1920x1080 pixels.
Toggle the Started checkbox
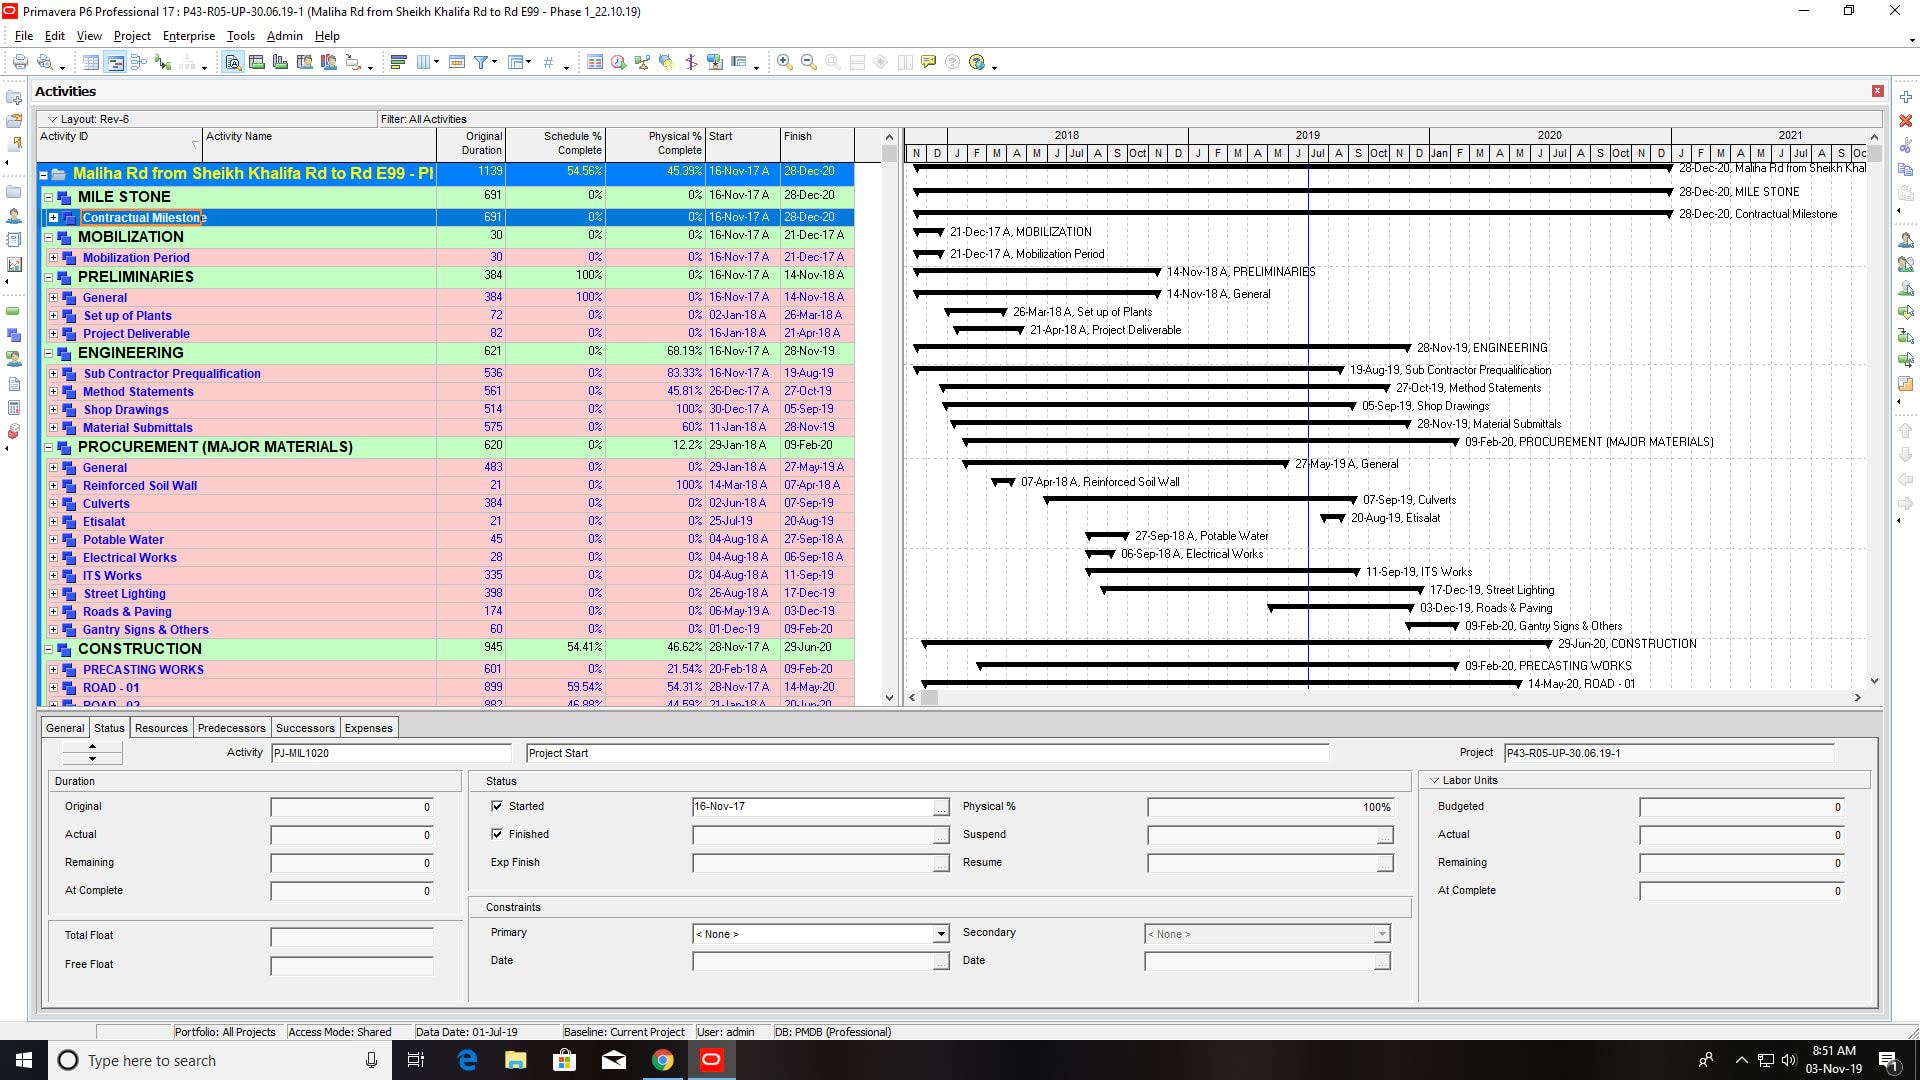tap(497, 806)
